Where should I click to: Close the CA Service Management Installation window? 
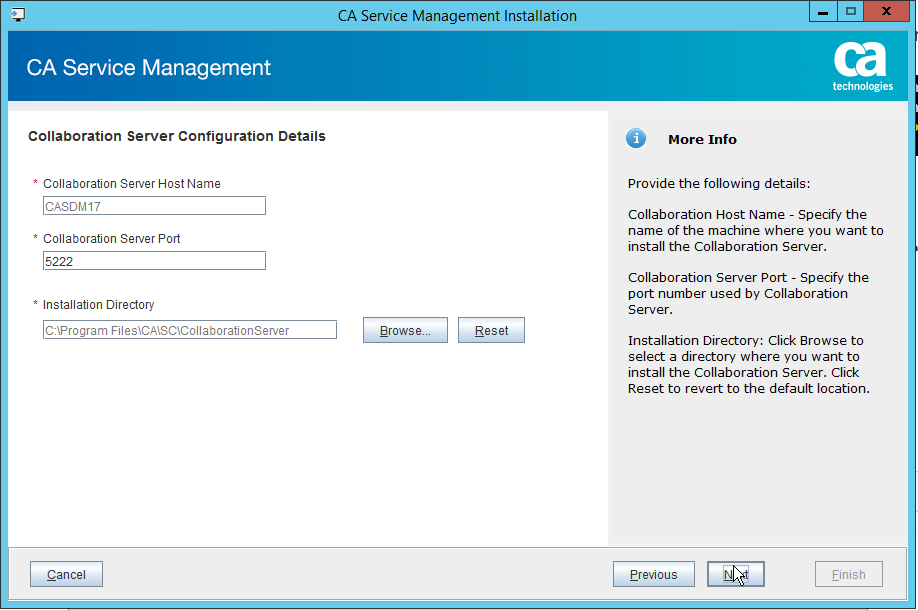(x=889, y=11)
